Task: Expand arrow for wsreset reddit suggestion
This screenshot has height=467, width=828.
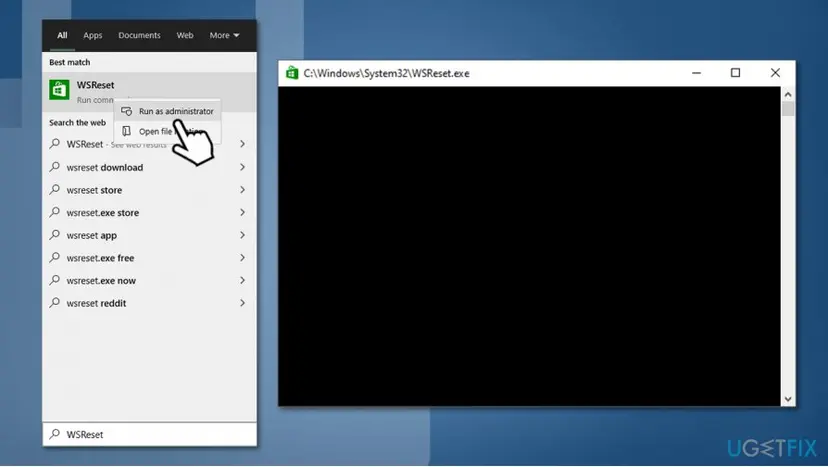Action: [242, 303]
